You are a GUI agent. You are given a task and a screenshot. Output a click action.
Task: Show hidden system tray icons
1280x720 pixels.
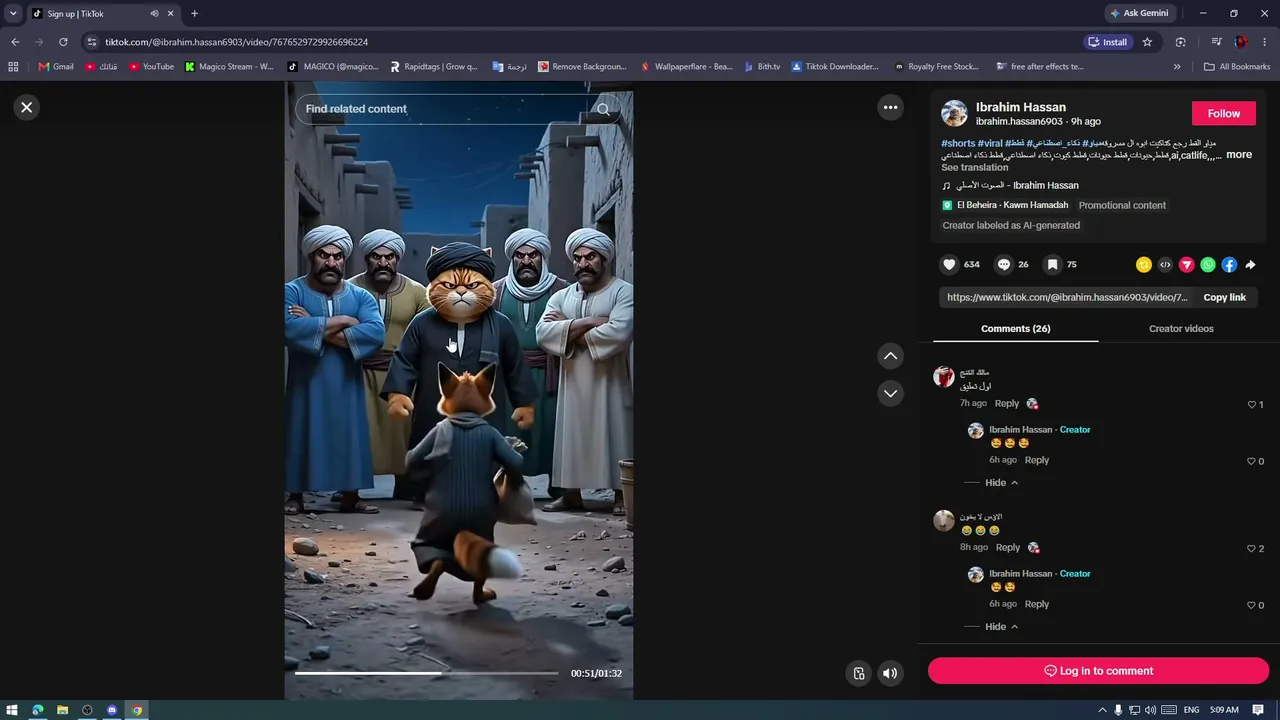point(1102,710)
